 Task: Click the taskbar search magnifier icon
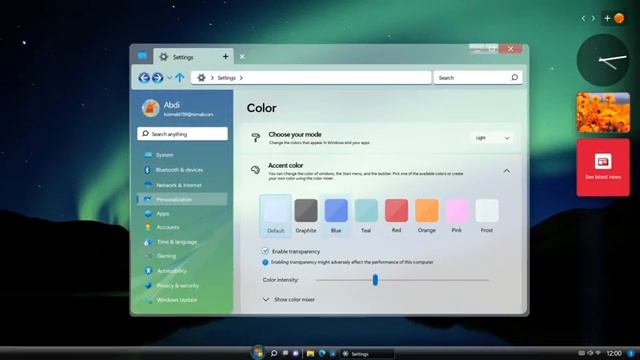click(x=274, y=353)
